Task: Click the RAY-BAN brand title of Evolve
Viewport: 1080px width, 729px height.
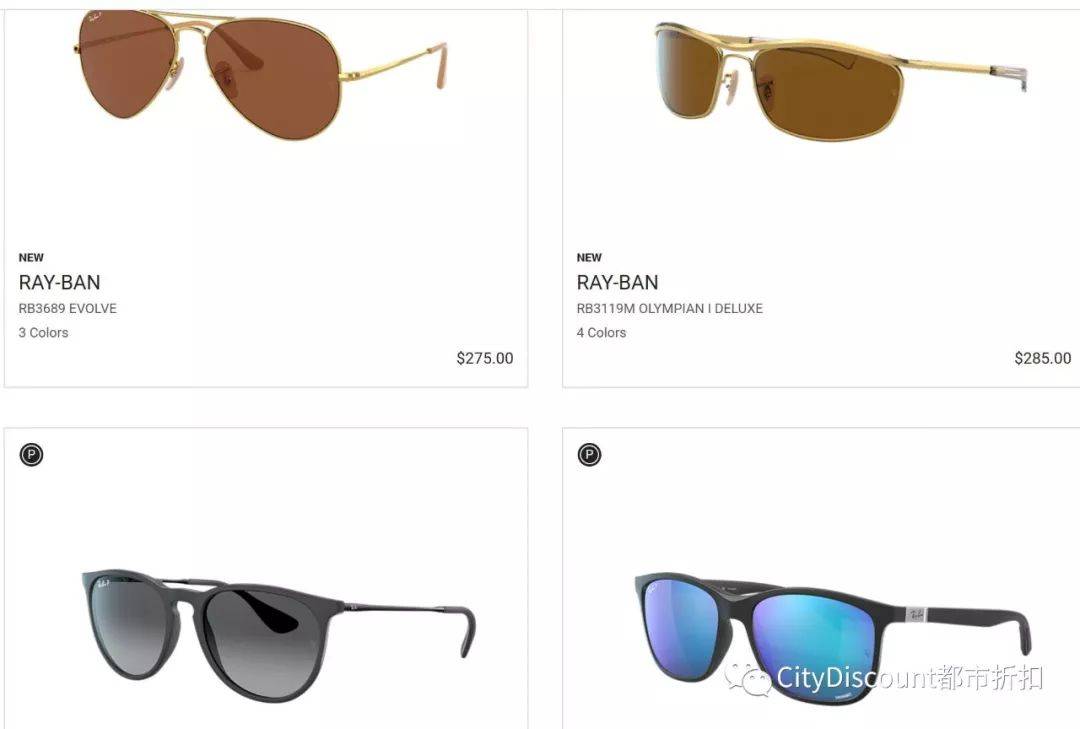Action: pos(59,283)
